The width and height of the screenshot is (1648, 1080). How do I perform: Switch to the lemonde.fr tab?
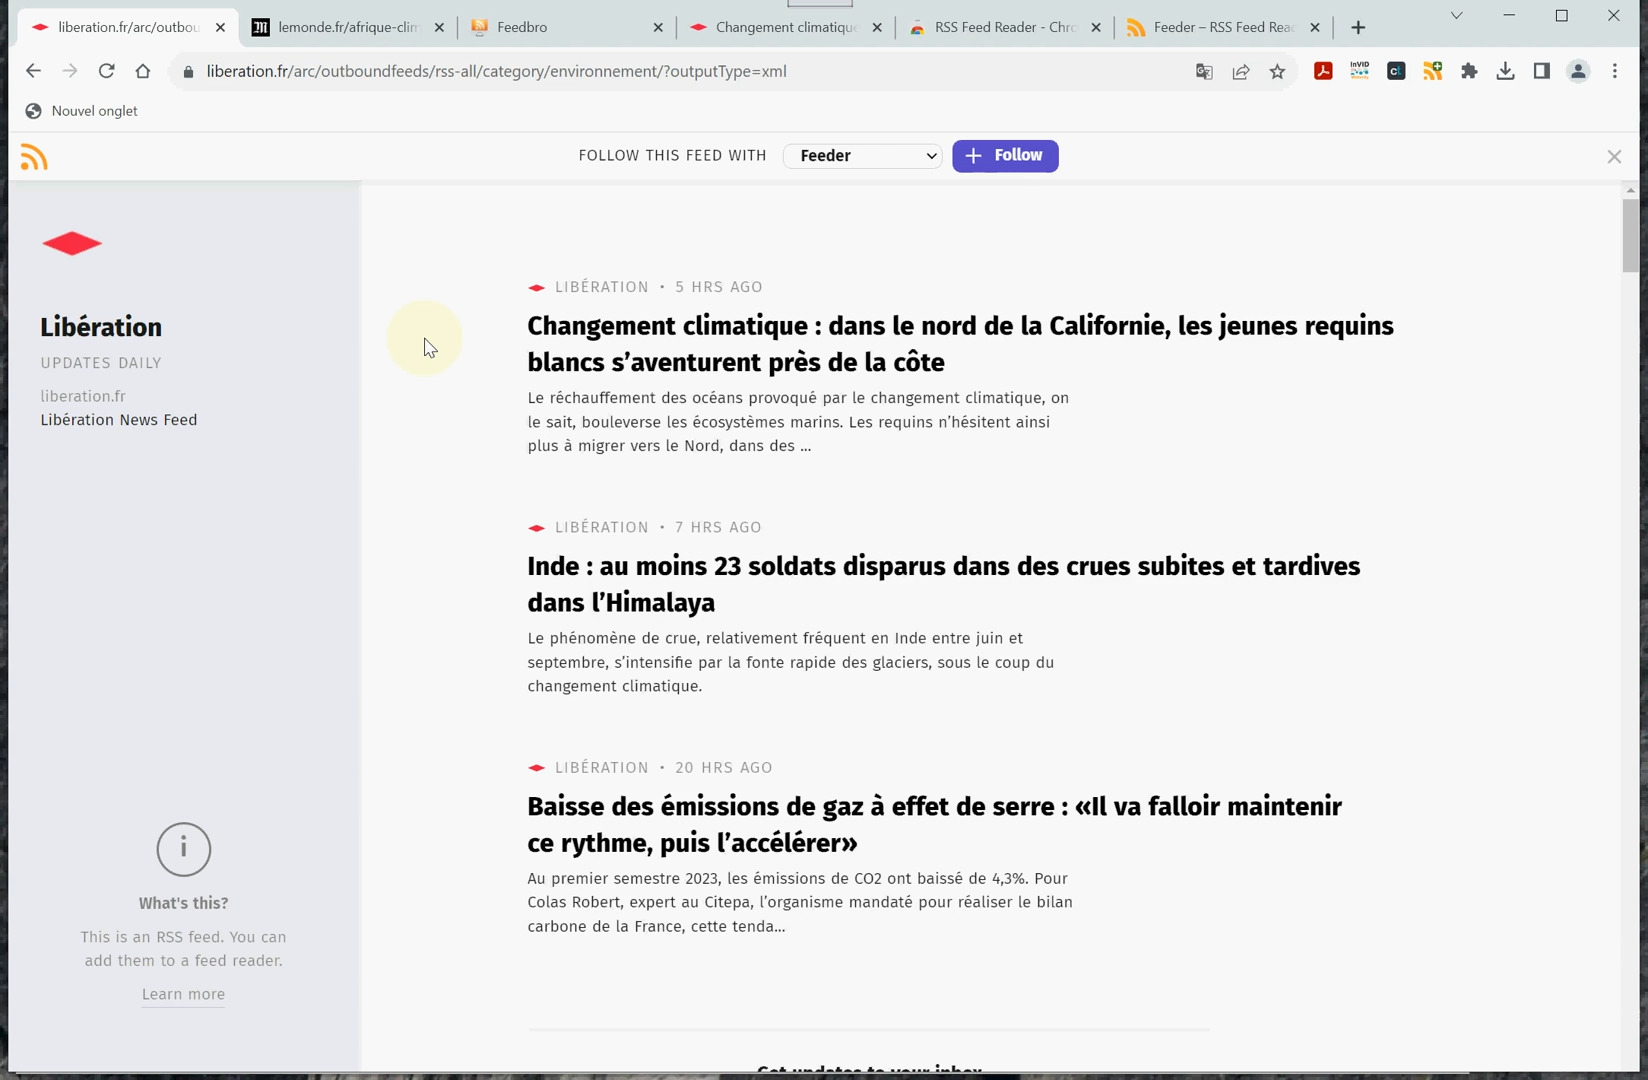(345, 27)
